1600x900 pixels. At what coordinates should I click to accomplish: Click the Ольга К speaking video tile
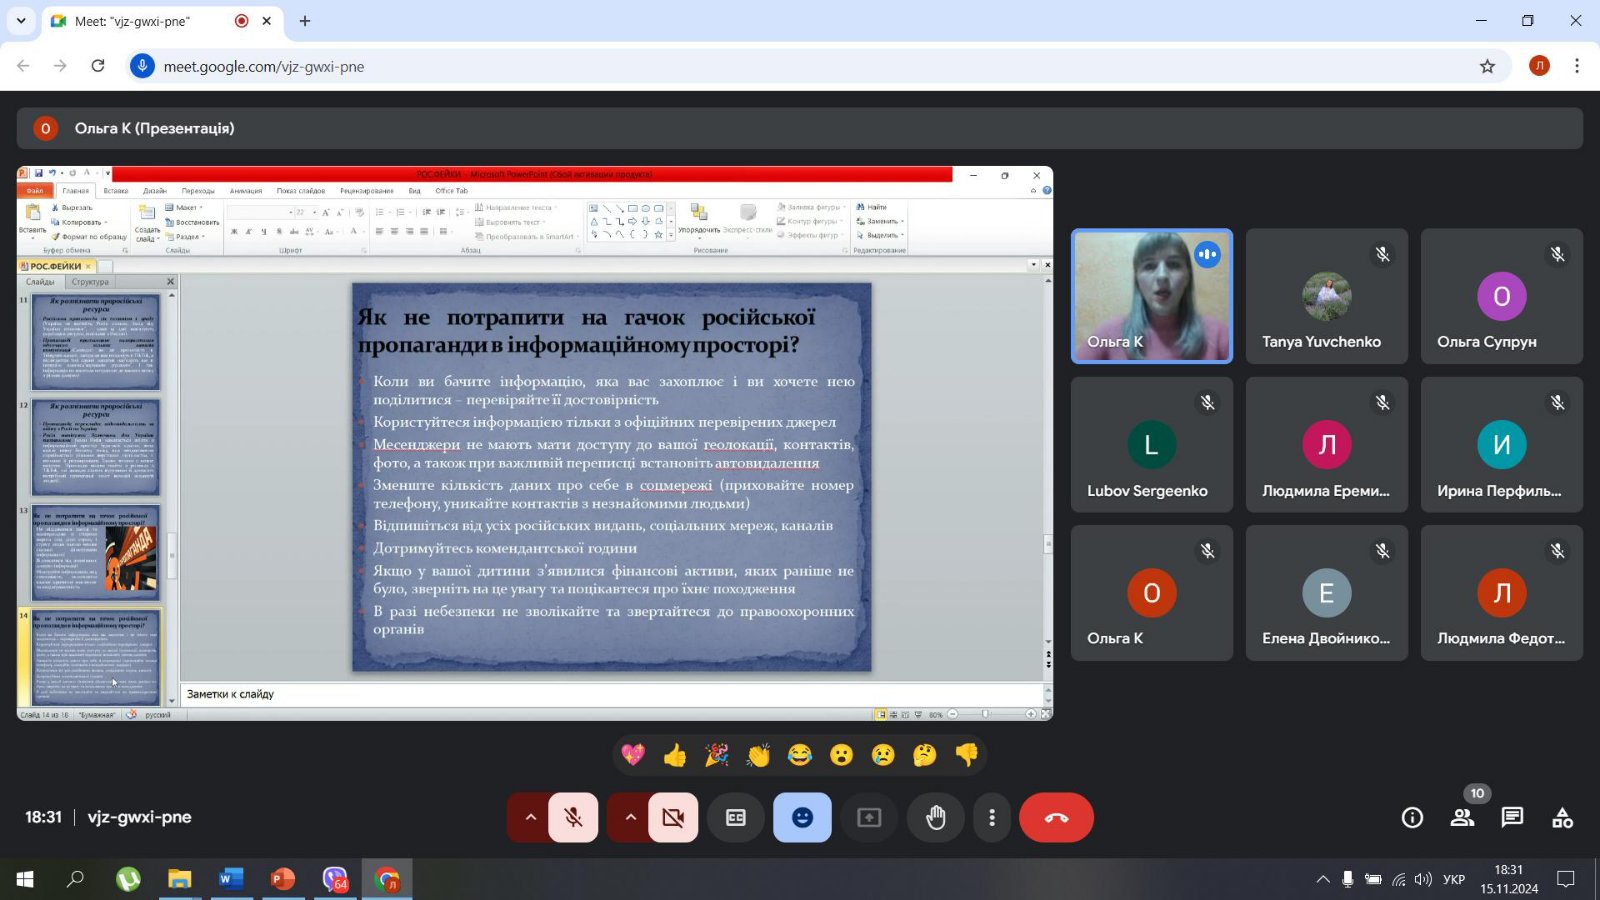click(1151, 296)
